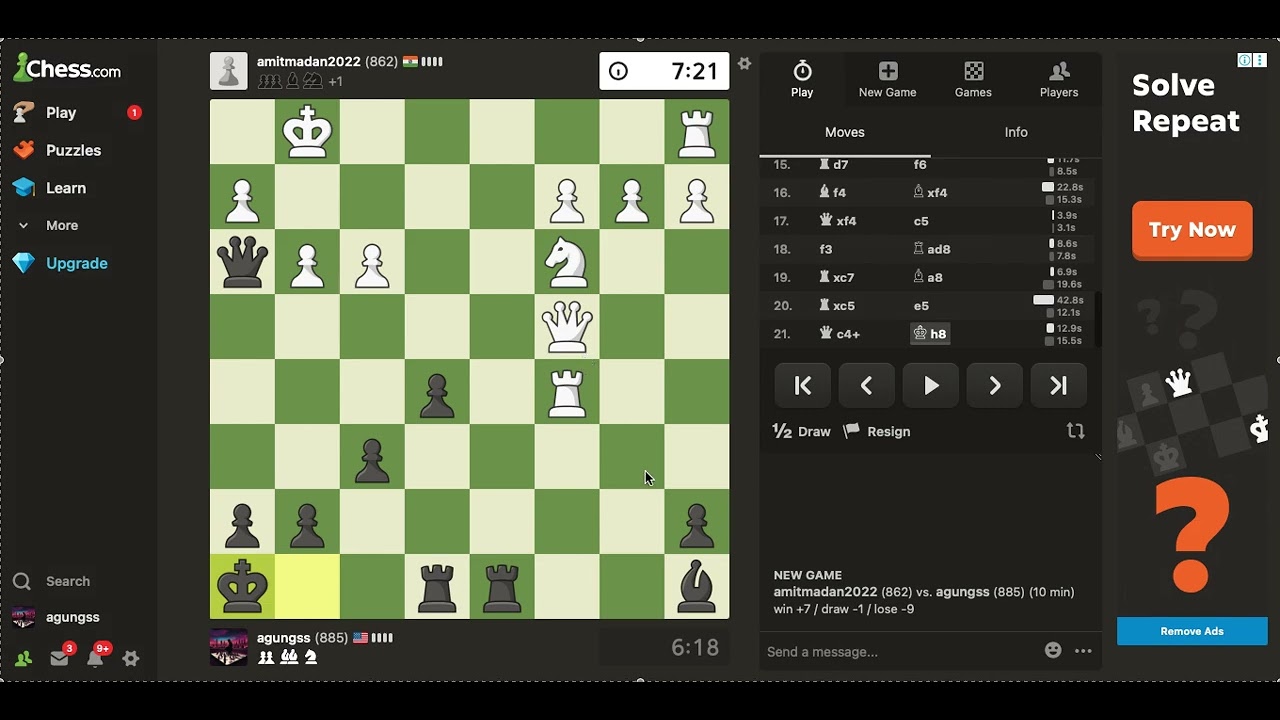The width and height of the screenshot is (1280, 720).
Task: Jump to the last move
Action: (x=1059, y=386)
